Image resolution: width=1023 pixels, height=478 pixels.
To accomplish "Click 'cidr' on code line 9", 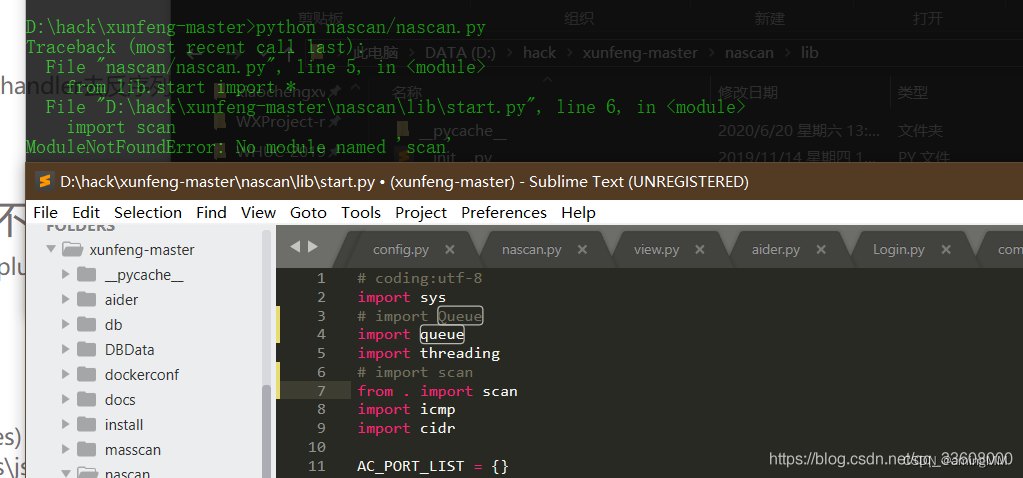I will [x=438, y=428].
